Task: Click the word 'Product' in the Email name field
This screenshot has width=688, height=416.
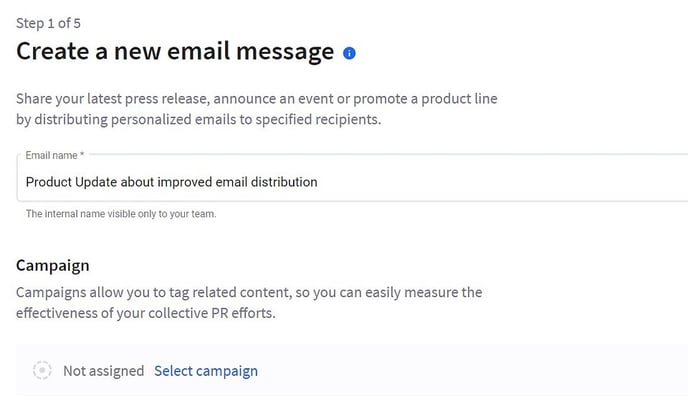Action: 48,182
